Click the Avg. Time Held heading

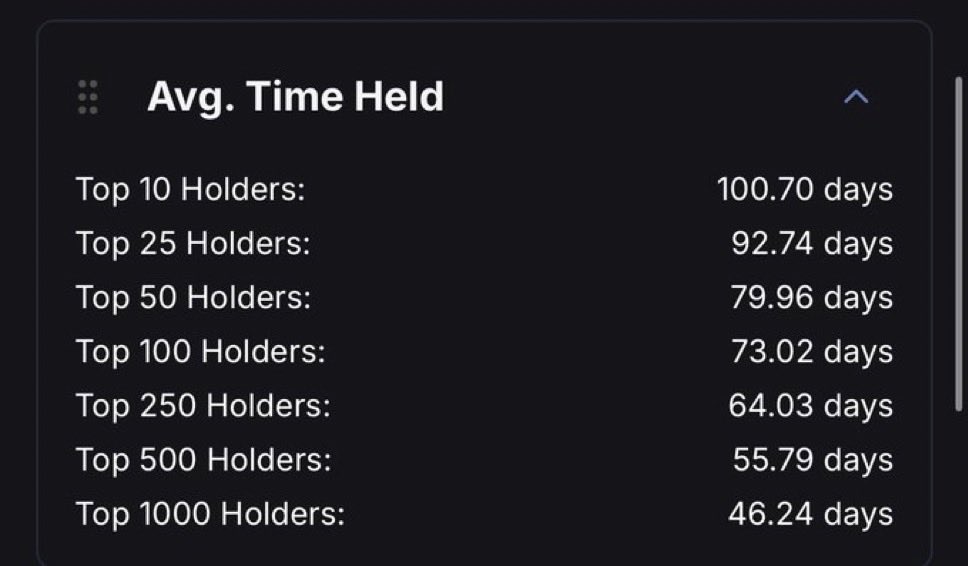click(296, 97)
